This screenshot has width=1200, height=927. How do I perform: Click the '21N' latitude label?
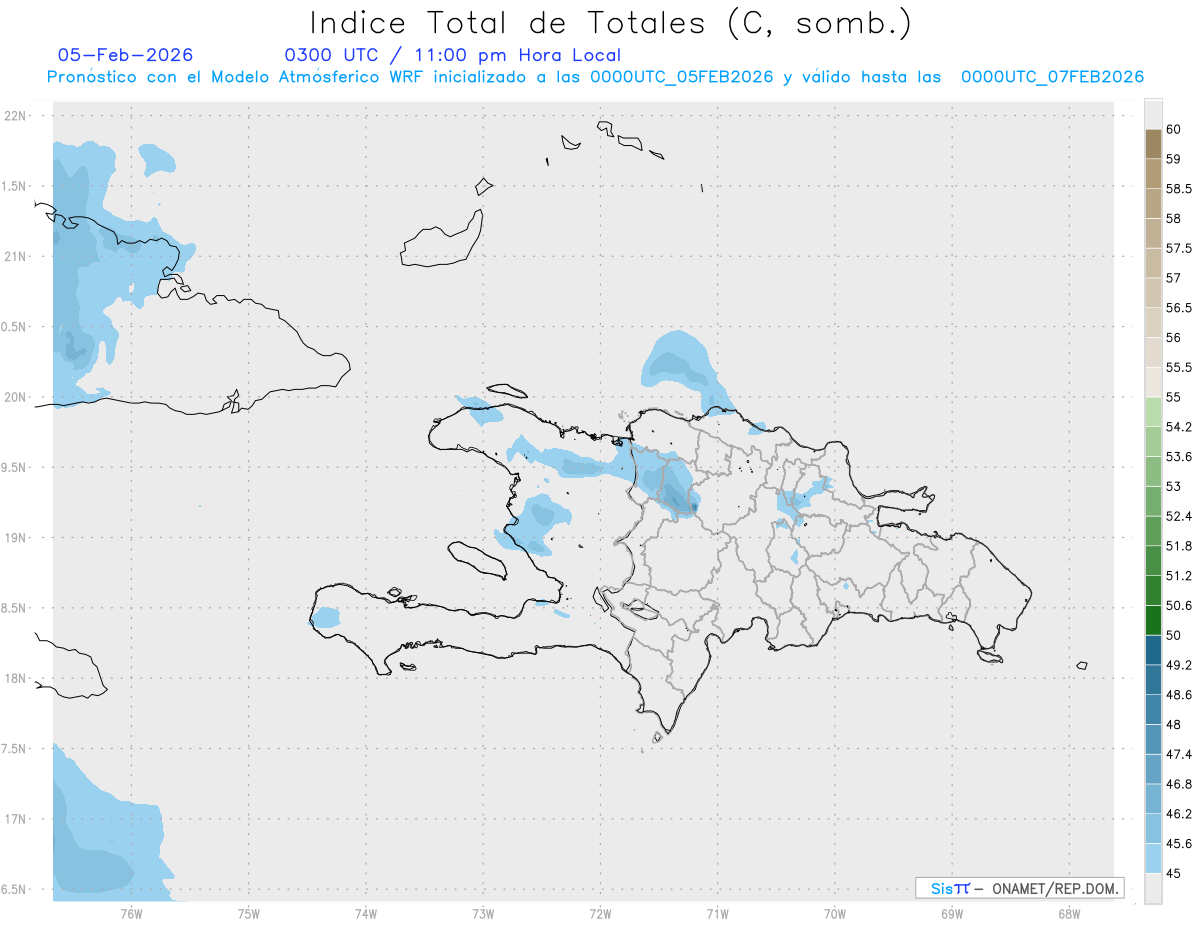tap(16, 256)
